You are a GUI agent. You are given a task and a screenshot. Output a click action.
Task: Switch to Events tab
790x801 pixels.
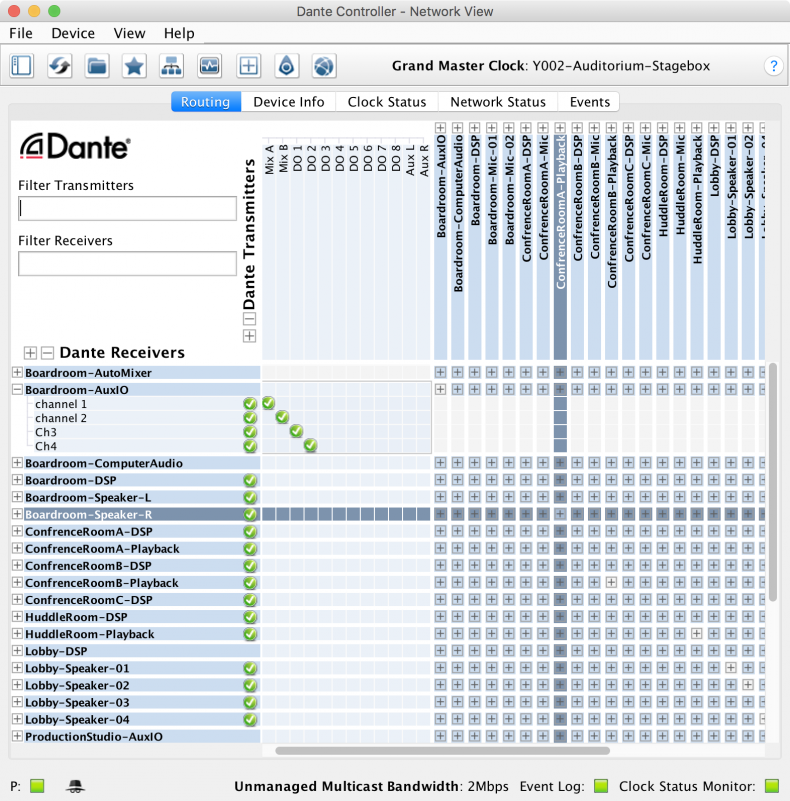(590, 102)
